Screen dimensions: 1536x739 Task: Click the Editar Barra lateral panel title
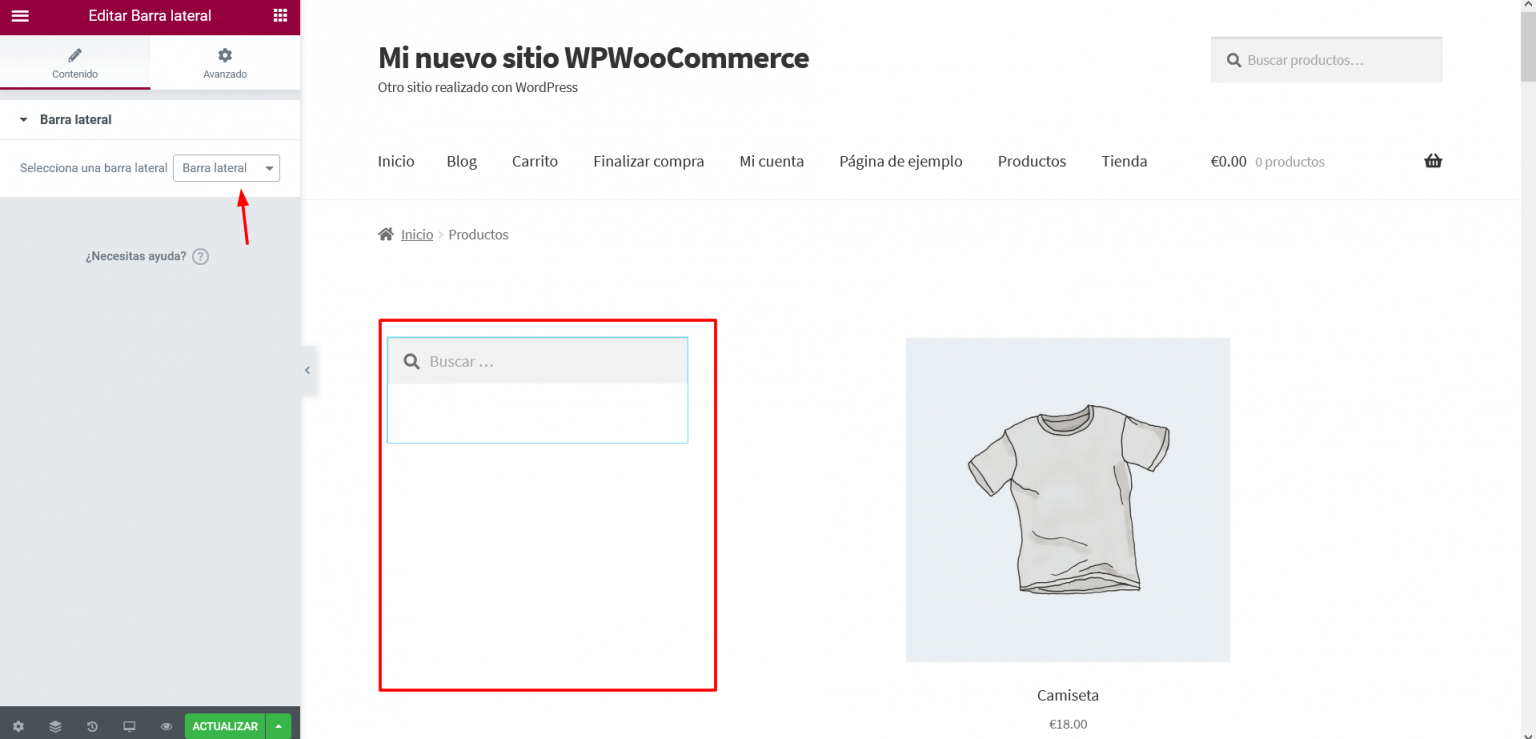click(150, 16)
